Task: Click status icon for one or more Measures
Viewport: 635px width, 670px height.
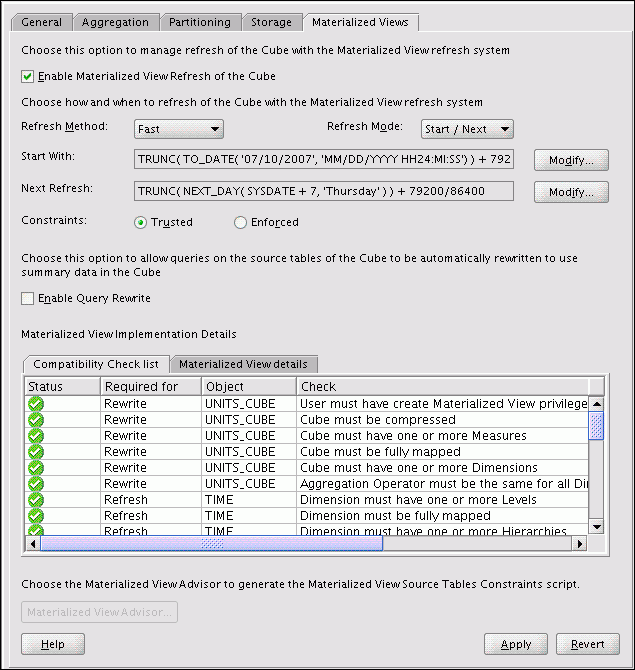Action: click(36, 436)
